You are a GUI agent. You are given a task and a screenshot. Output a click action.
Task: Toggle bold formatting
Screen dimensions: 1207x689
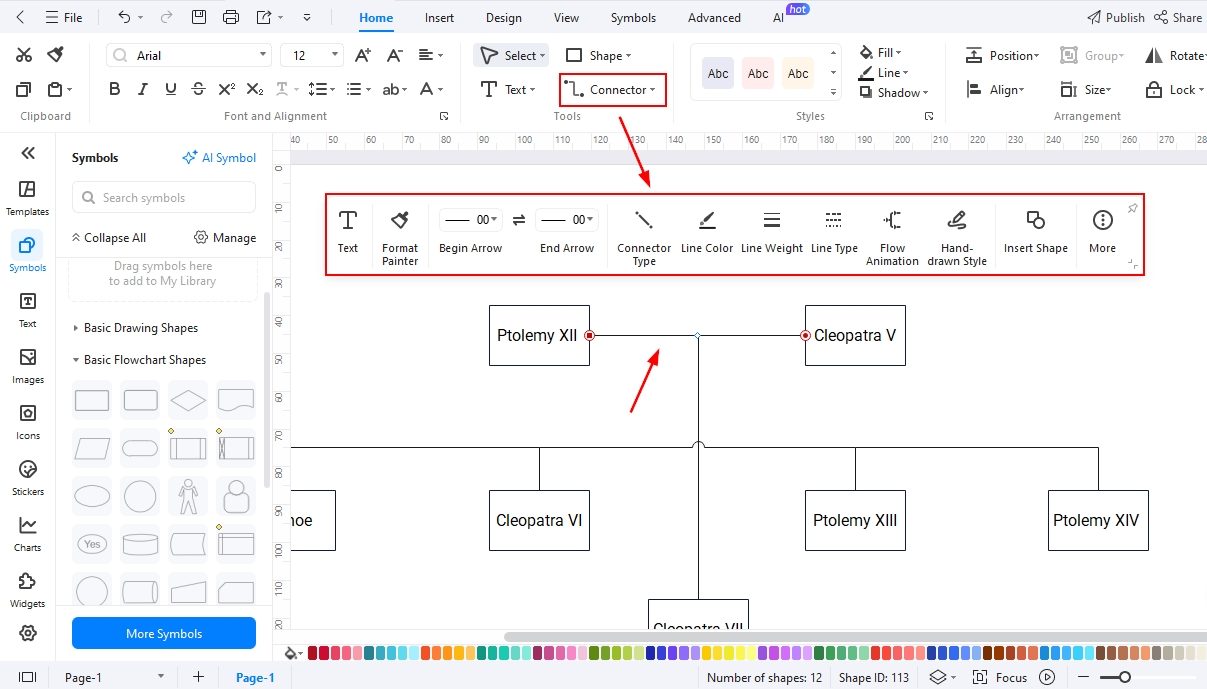[114, 88]
